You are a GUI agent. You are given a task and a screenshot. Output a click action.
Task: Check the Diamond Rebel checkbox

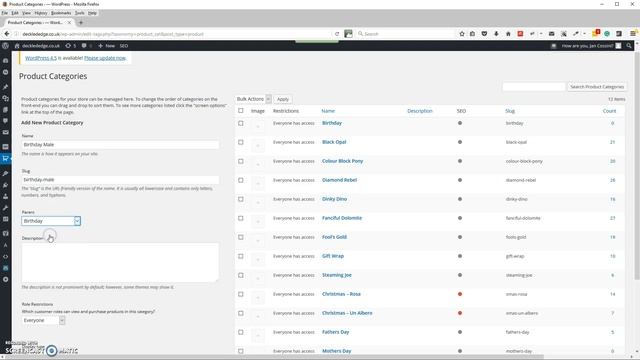click(x=241, y=180)
